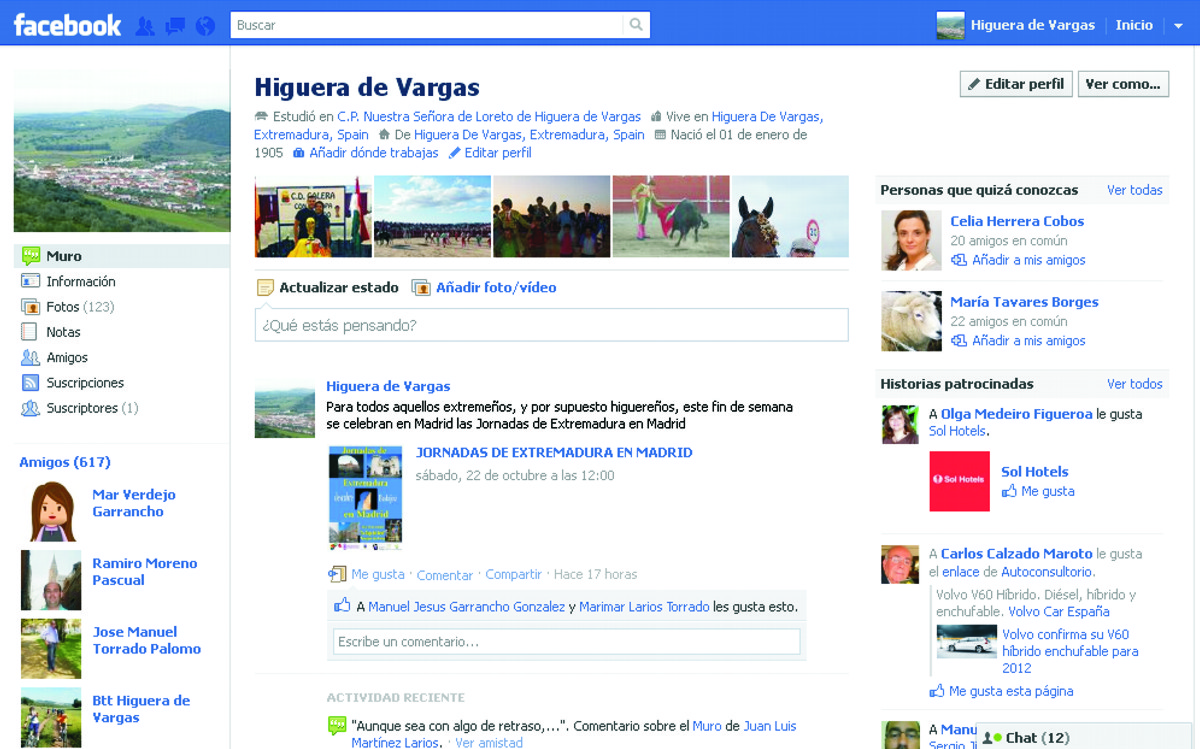1200x749 pixels.
Task: Open Juan Luis Martínez Larios profile link
Action: coord(770,727)
